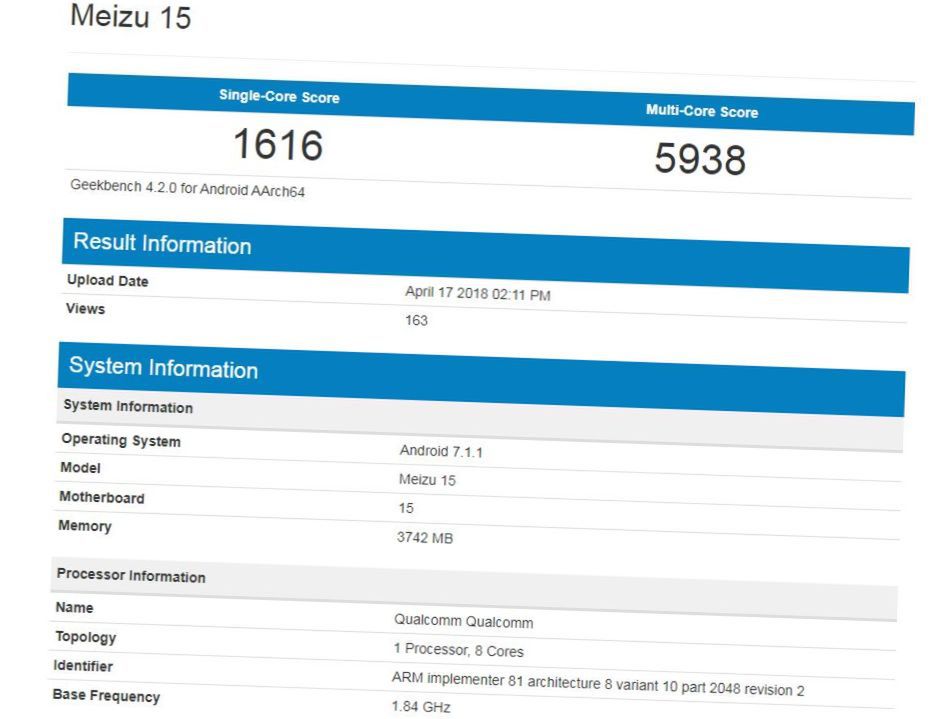Select the 3742 MB memory value
The image size is (949, 719).
(425, 537)
